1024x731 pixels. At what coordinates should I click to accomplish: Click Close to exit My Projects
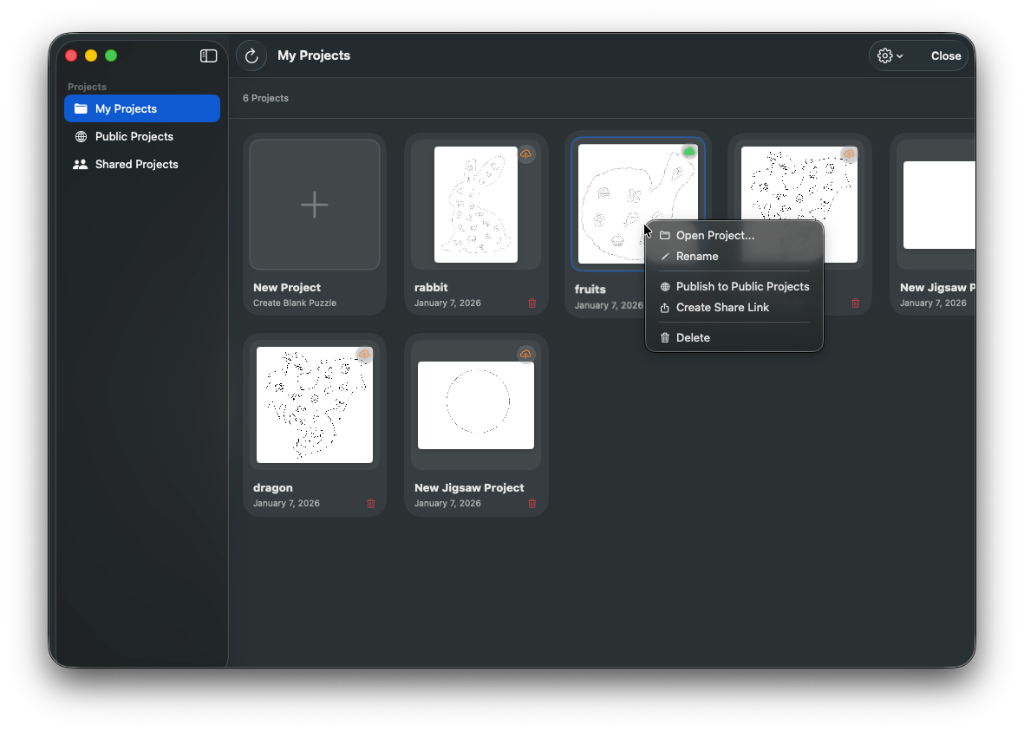pos(945,55)
